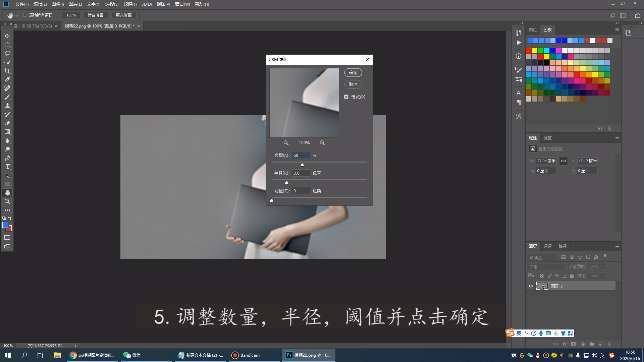The image size is (644, 362).
Task: Select the Gradient tool
Action: tap(7, 131)
